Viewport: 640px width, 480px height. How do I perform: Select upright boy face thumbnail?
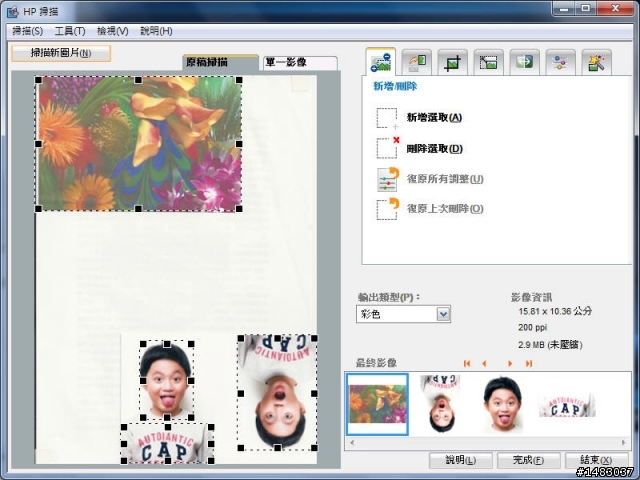coord(503,404)
